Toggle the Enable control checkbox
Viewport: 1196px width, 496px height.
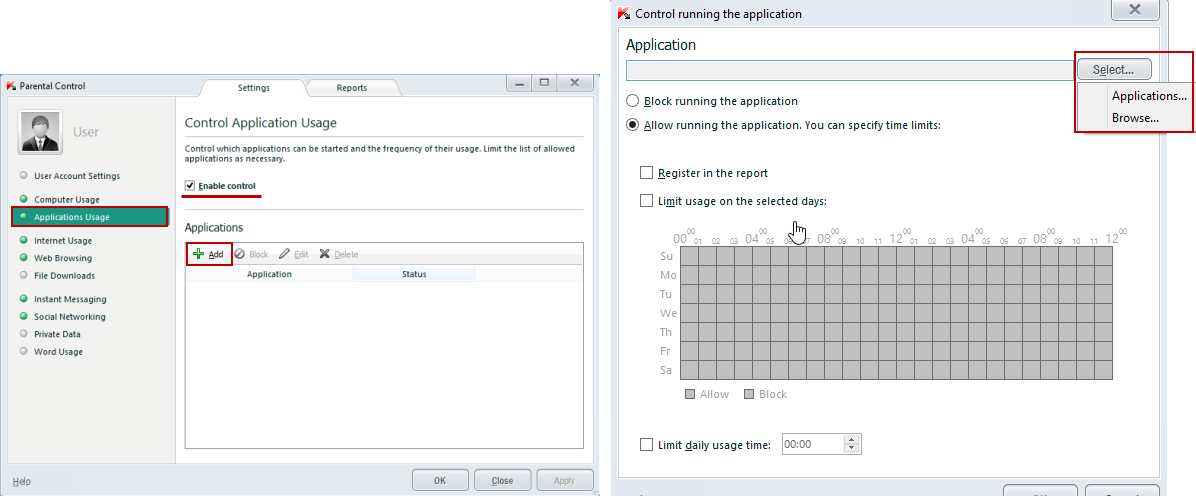[190, 185]
